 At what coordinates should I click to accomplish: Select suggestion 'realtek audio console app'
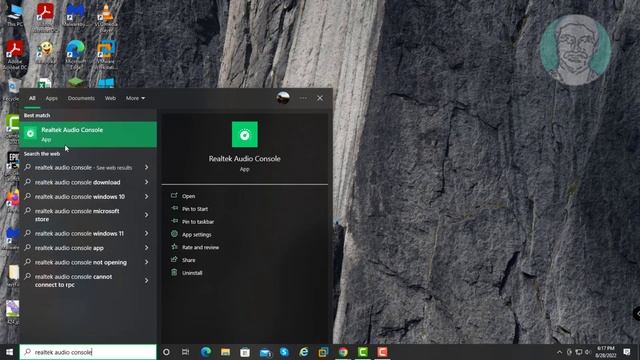pyautogui.click(x=69, y=248)
